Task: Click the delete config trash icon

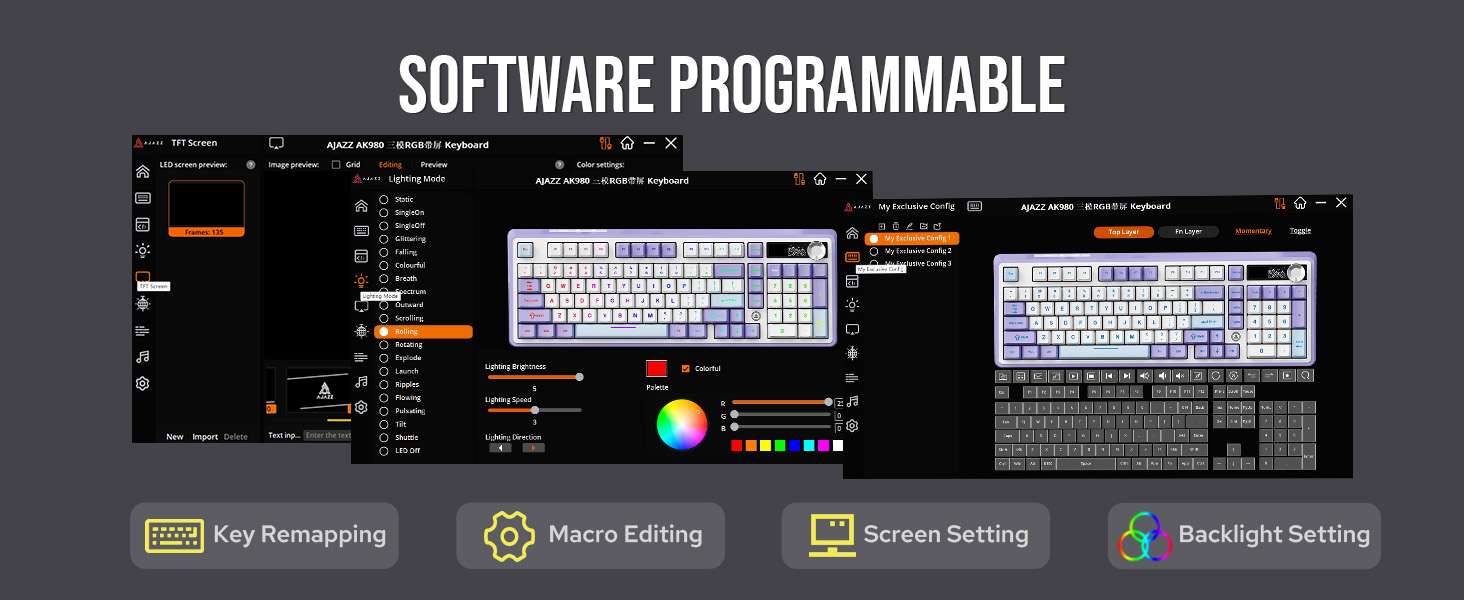Action: pyautogui.click(x=895, y=226)
